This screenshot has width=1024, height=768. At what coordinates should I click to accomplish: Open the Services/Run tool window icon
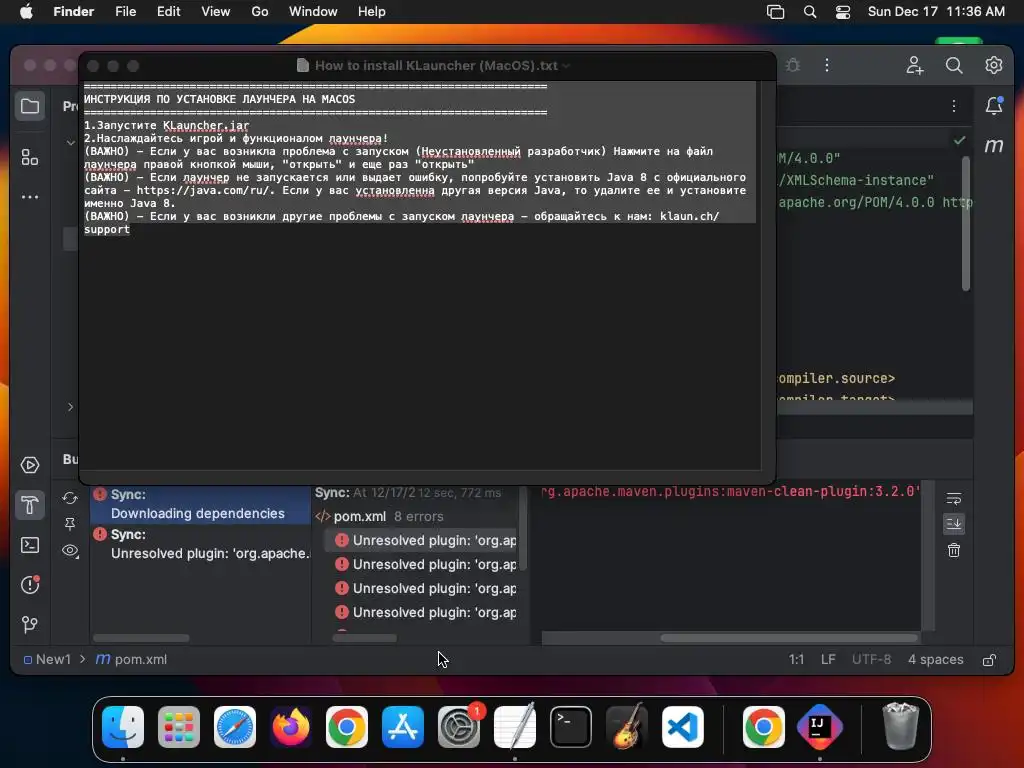click(x=30, y=465)
